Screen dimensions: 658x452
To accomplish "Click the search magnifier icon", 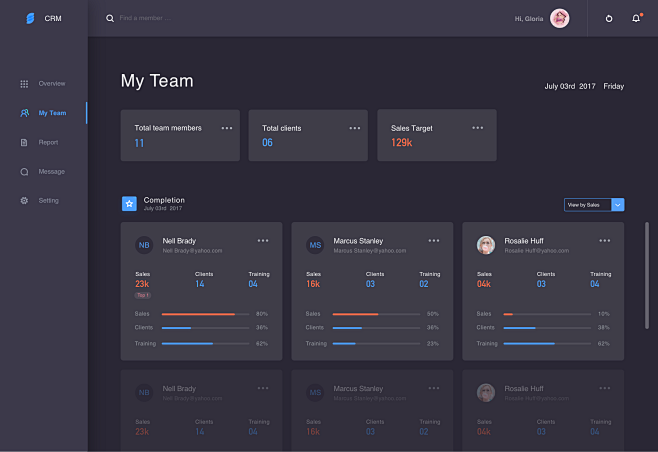I will [110, 18].
